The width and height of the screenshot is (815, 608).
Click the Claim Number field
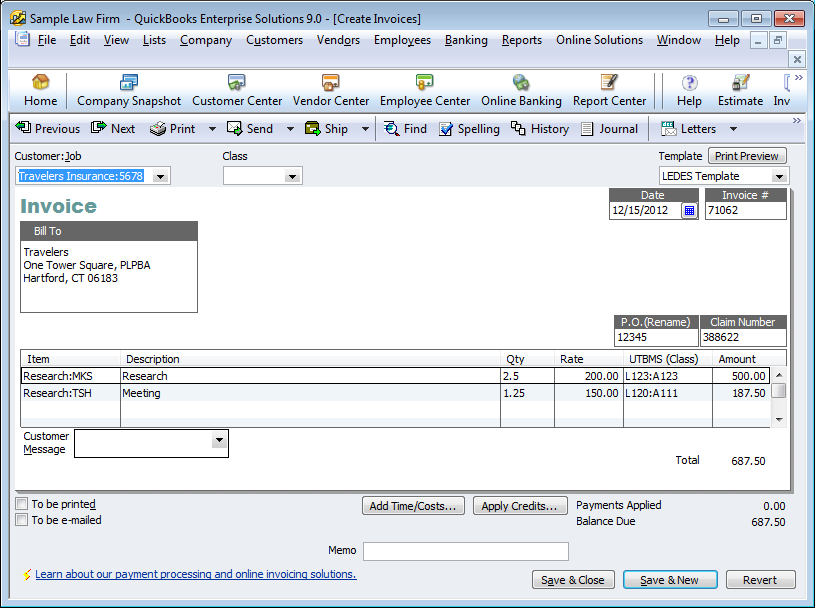(743, 337)
